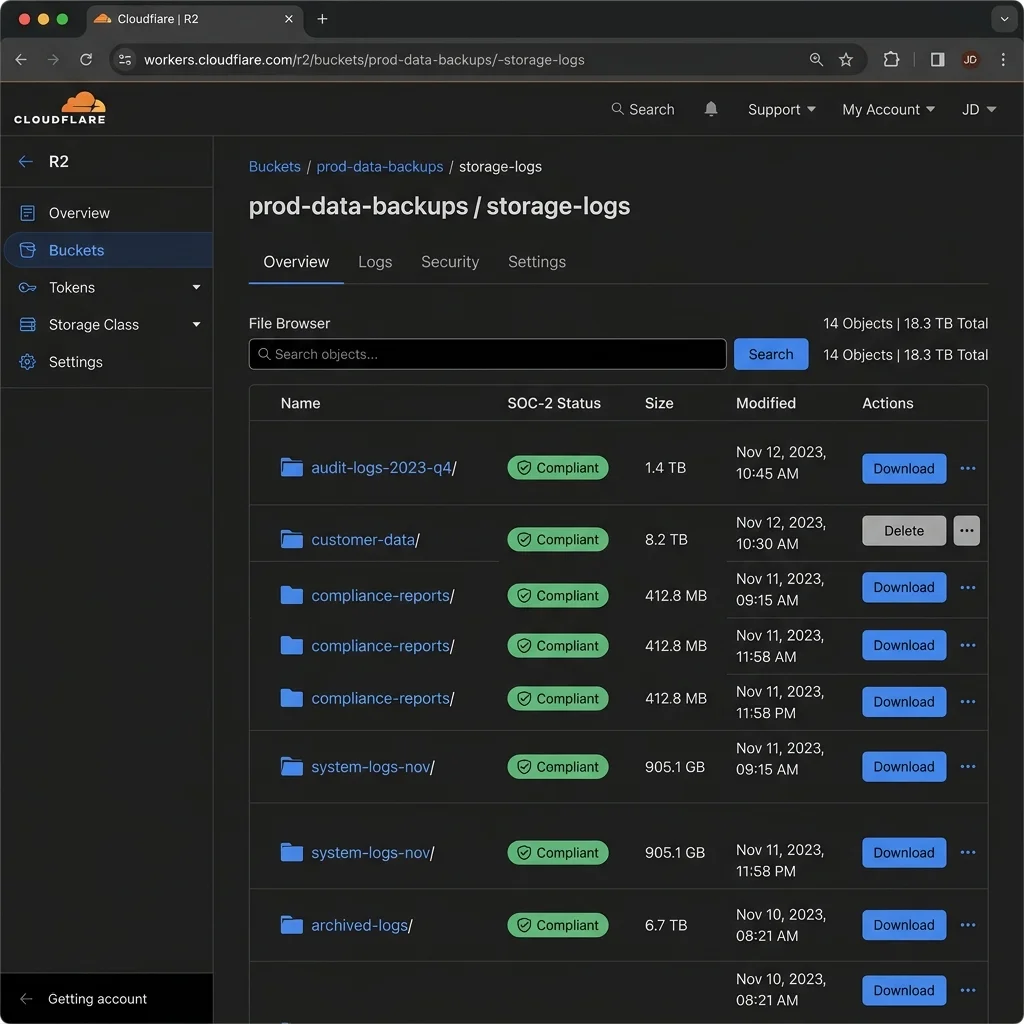Open the audit-logs-2023-q4 folder link
This screenshot has height=1024, width=1024.
coord(383,468)
